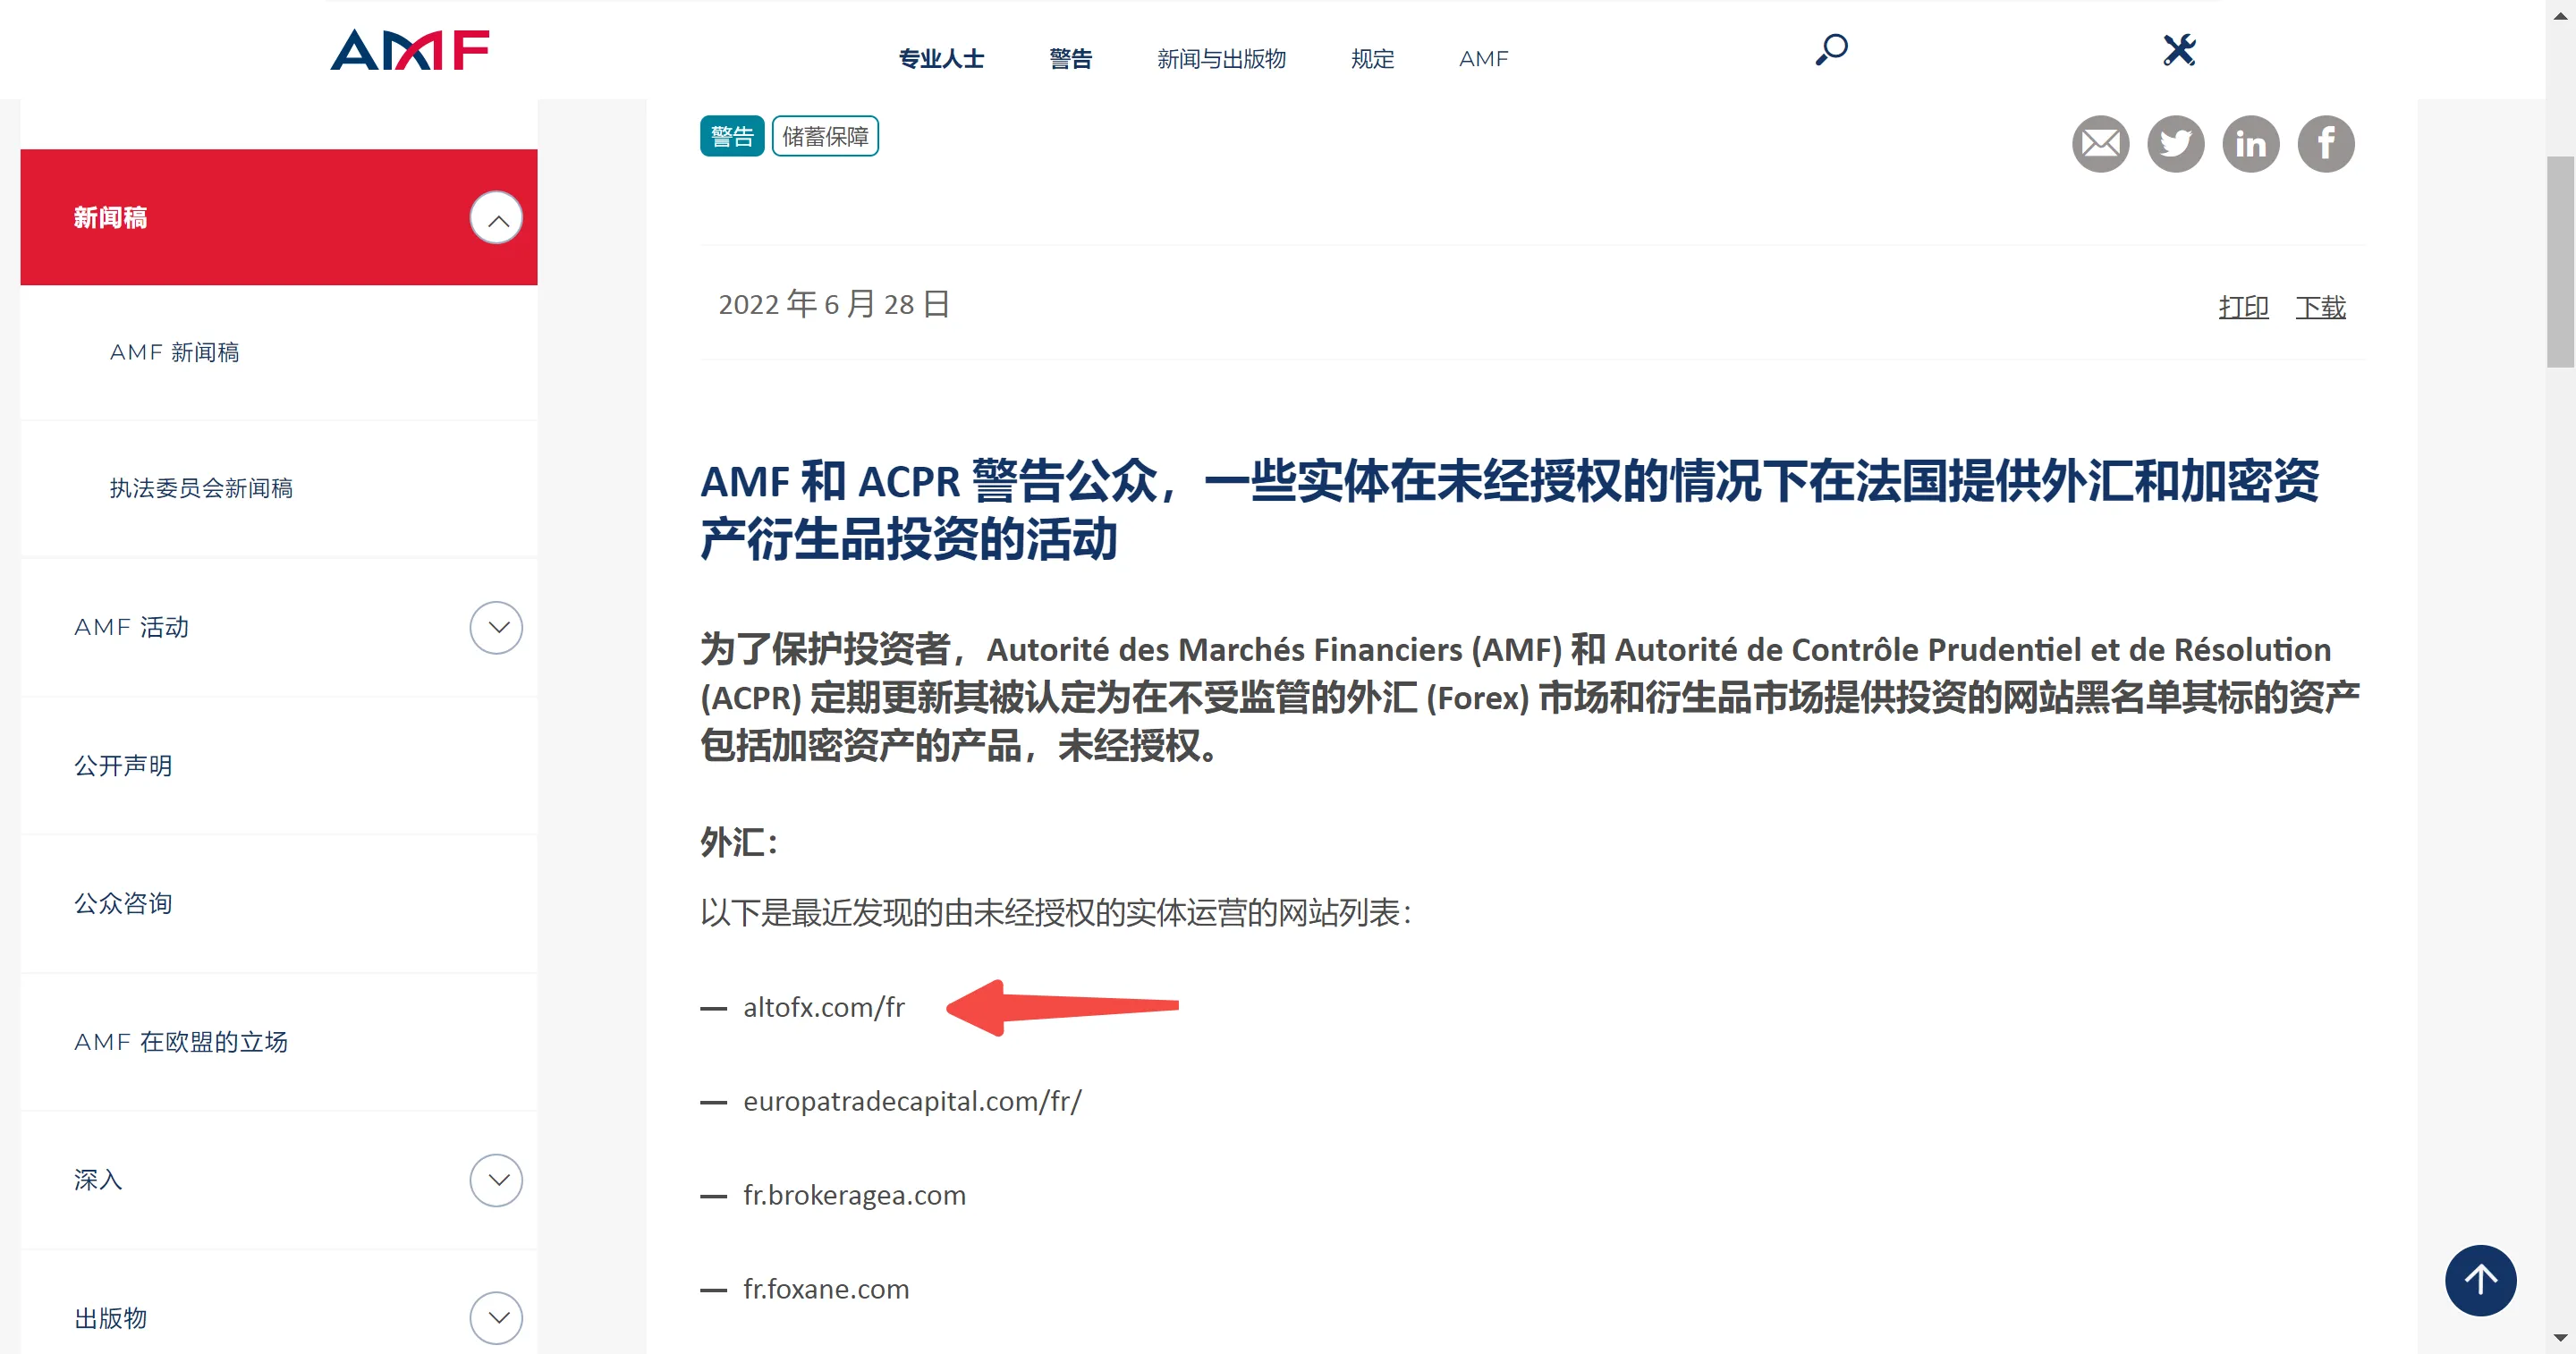Click the back-to-top arrow button
This screenshot has height=1354, width=2576.
tap(2480, 1280)
